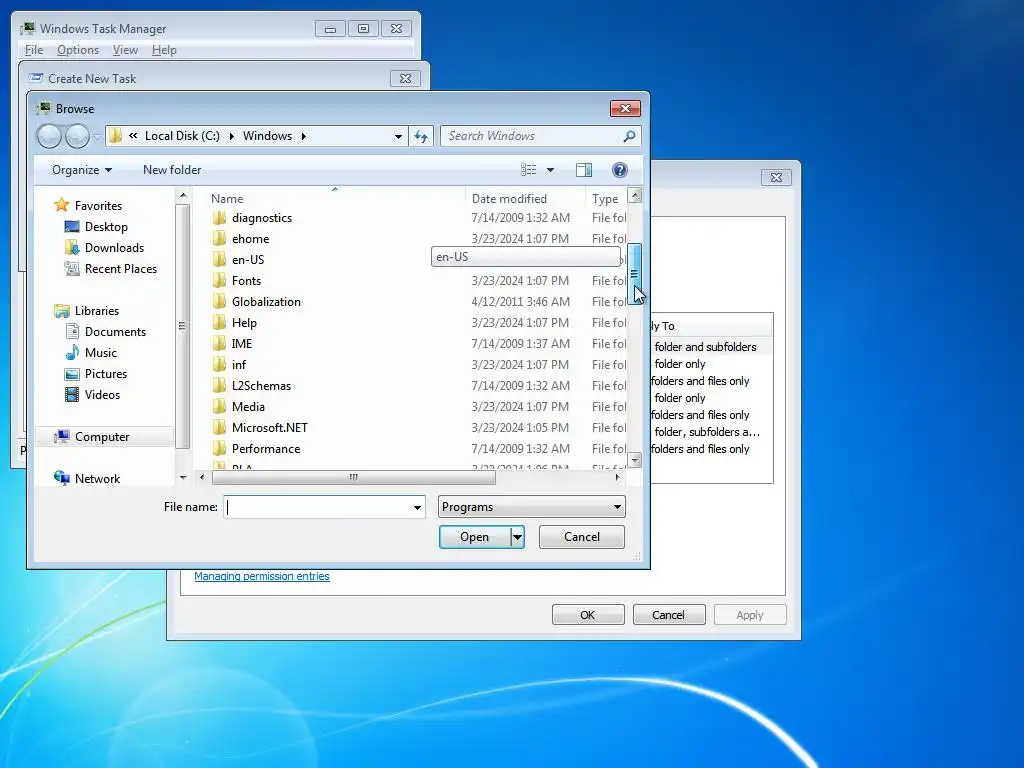
Task: Expand arrow after Local Disk (C:) breadcrumb
Action: tap(231, 136)
